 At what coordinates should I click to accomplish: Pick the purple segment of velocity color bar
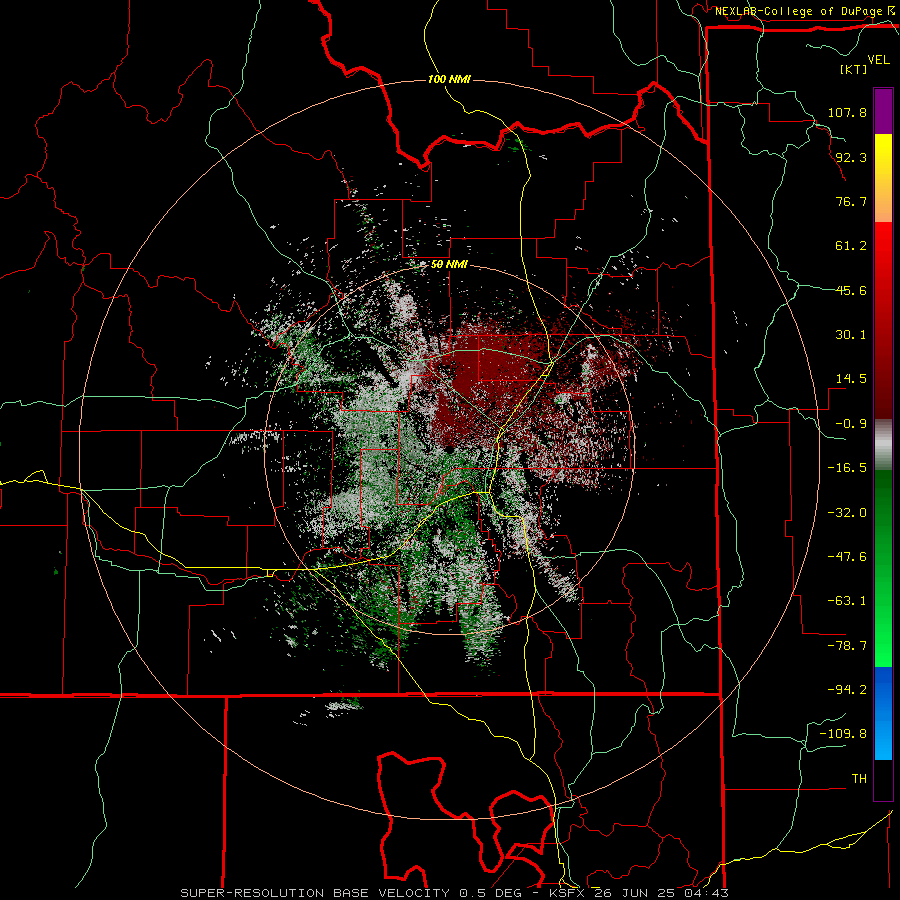click(883, 111)
